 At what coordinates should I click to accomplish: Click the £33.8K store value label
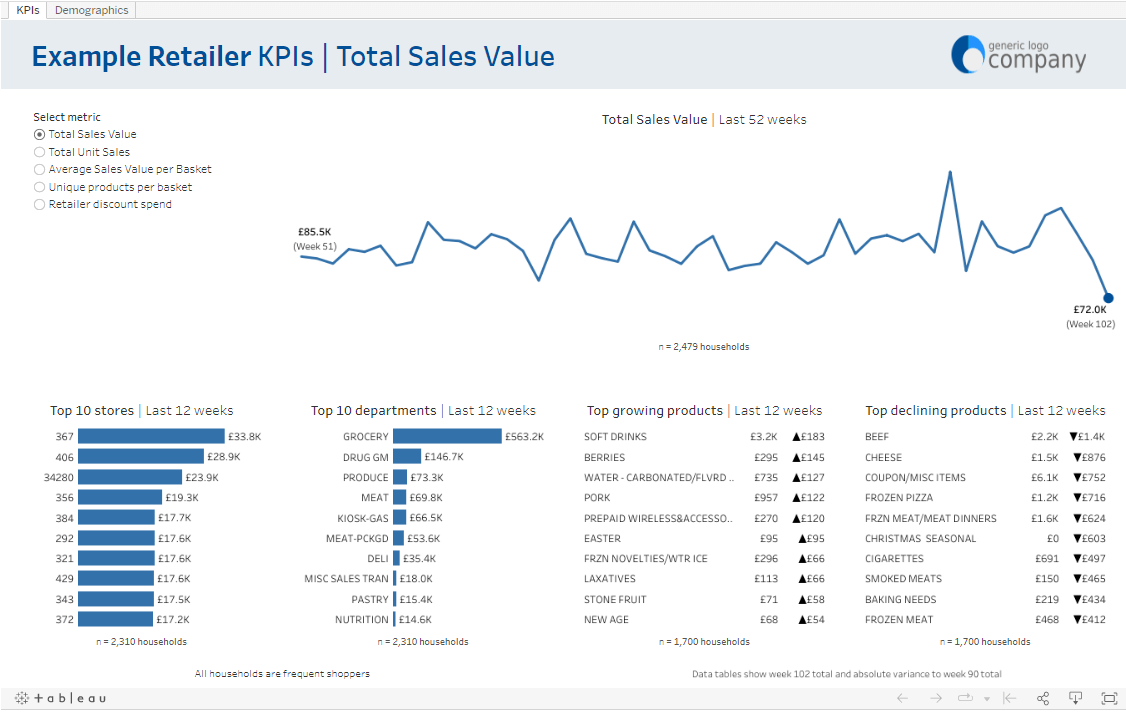[244, 436]
